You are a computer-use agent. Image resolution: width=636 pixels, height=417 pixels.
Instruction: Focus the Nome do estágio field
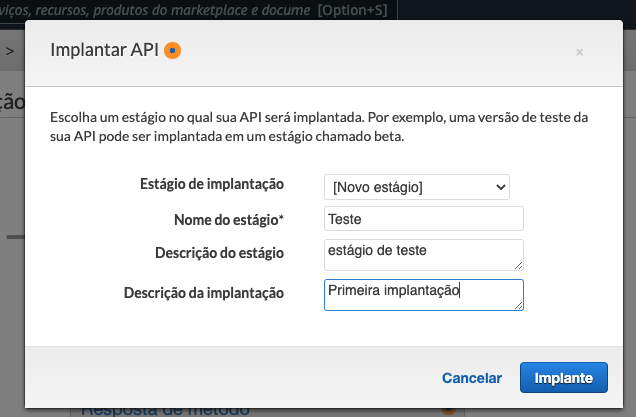pos(424,219)
